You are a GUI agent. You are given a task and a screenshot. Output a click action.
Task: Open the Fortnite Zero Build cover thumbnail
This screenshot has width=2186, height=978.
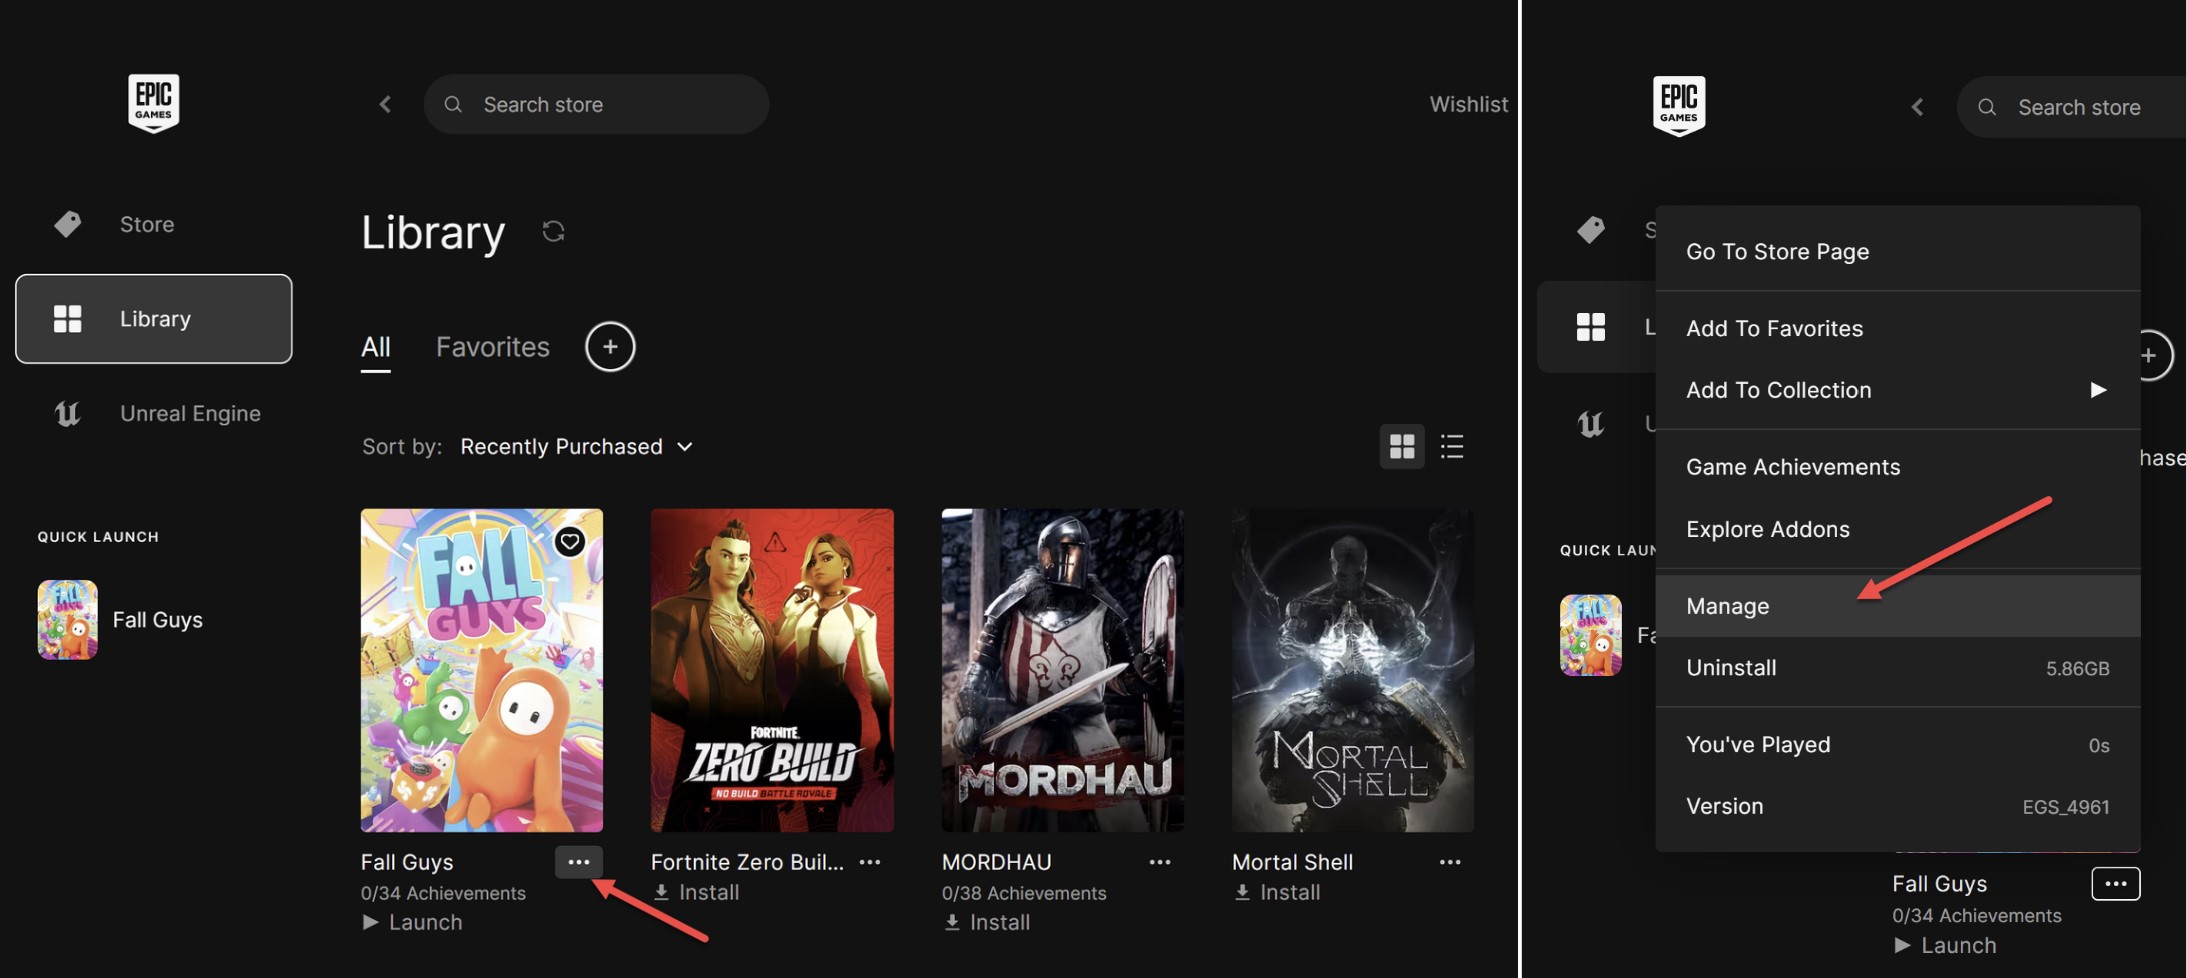click(772, 670)
